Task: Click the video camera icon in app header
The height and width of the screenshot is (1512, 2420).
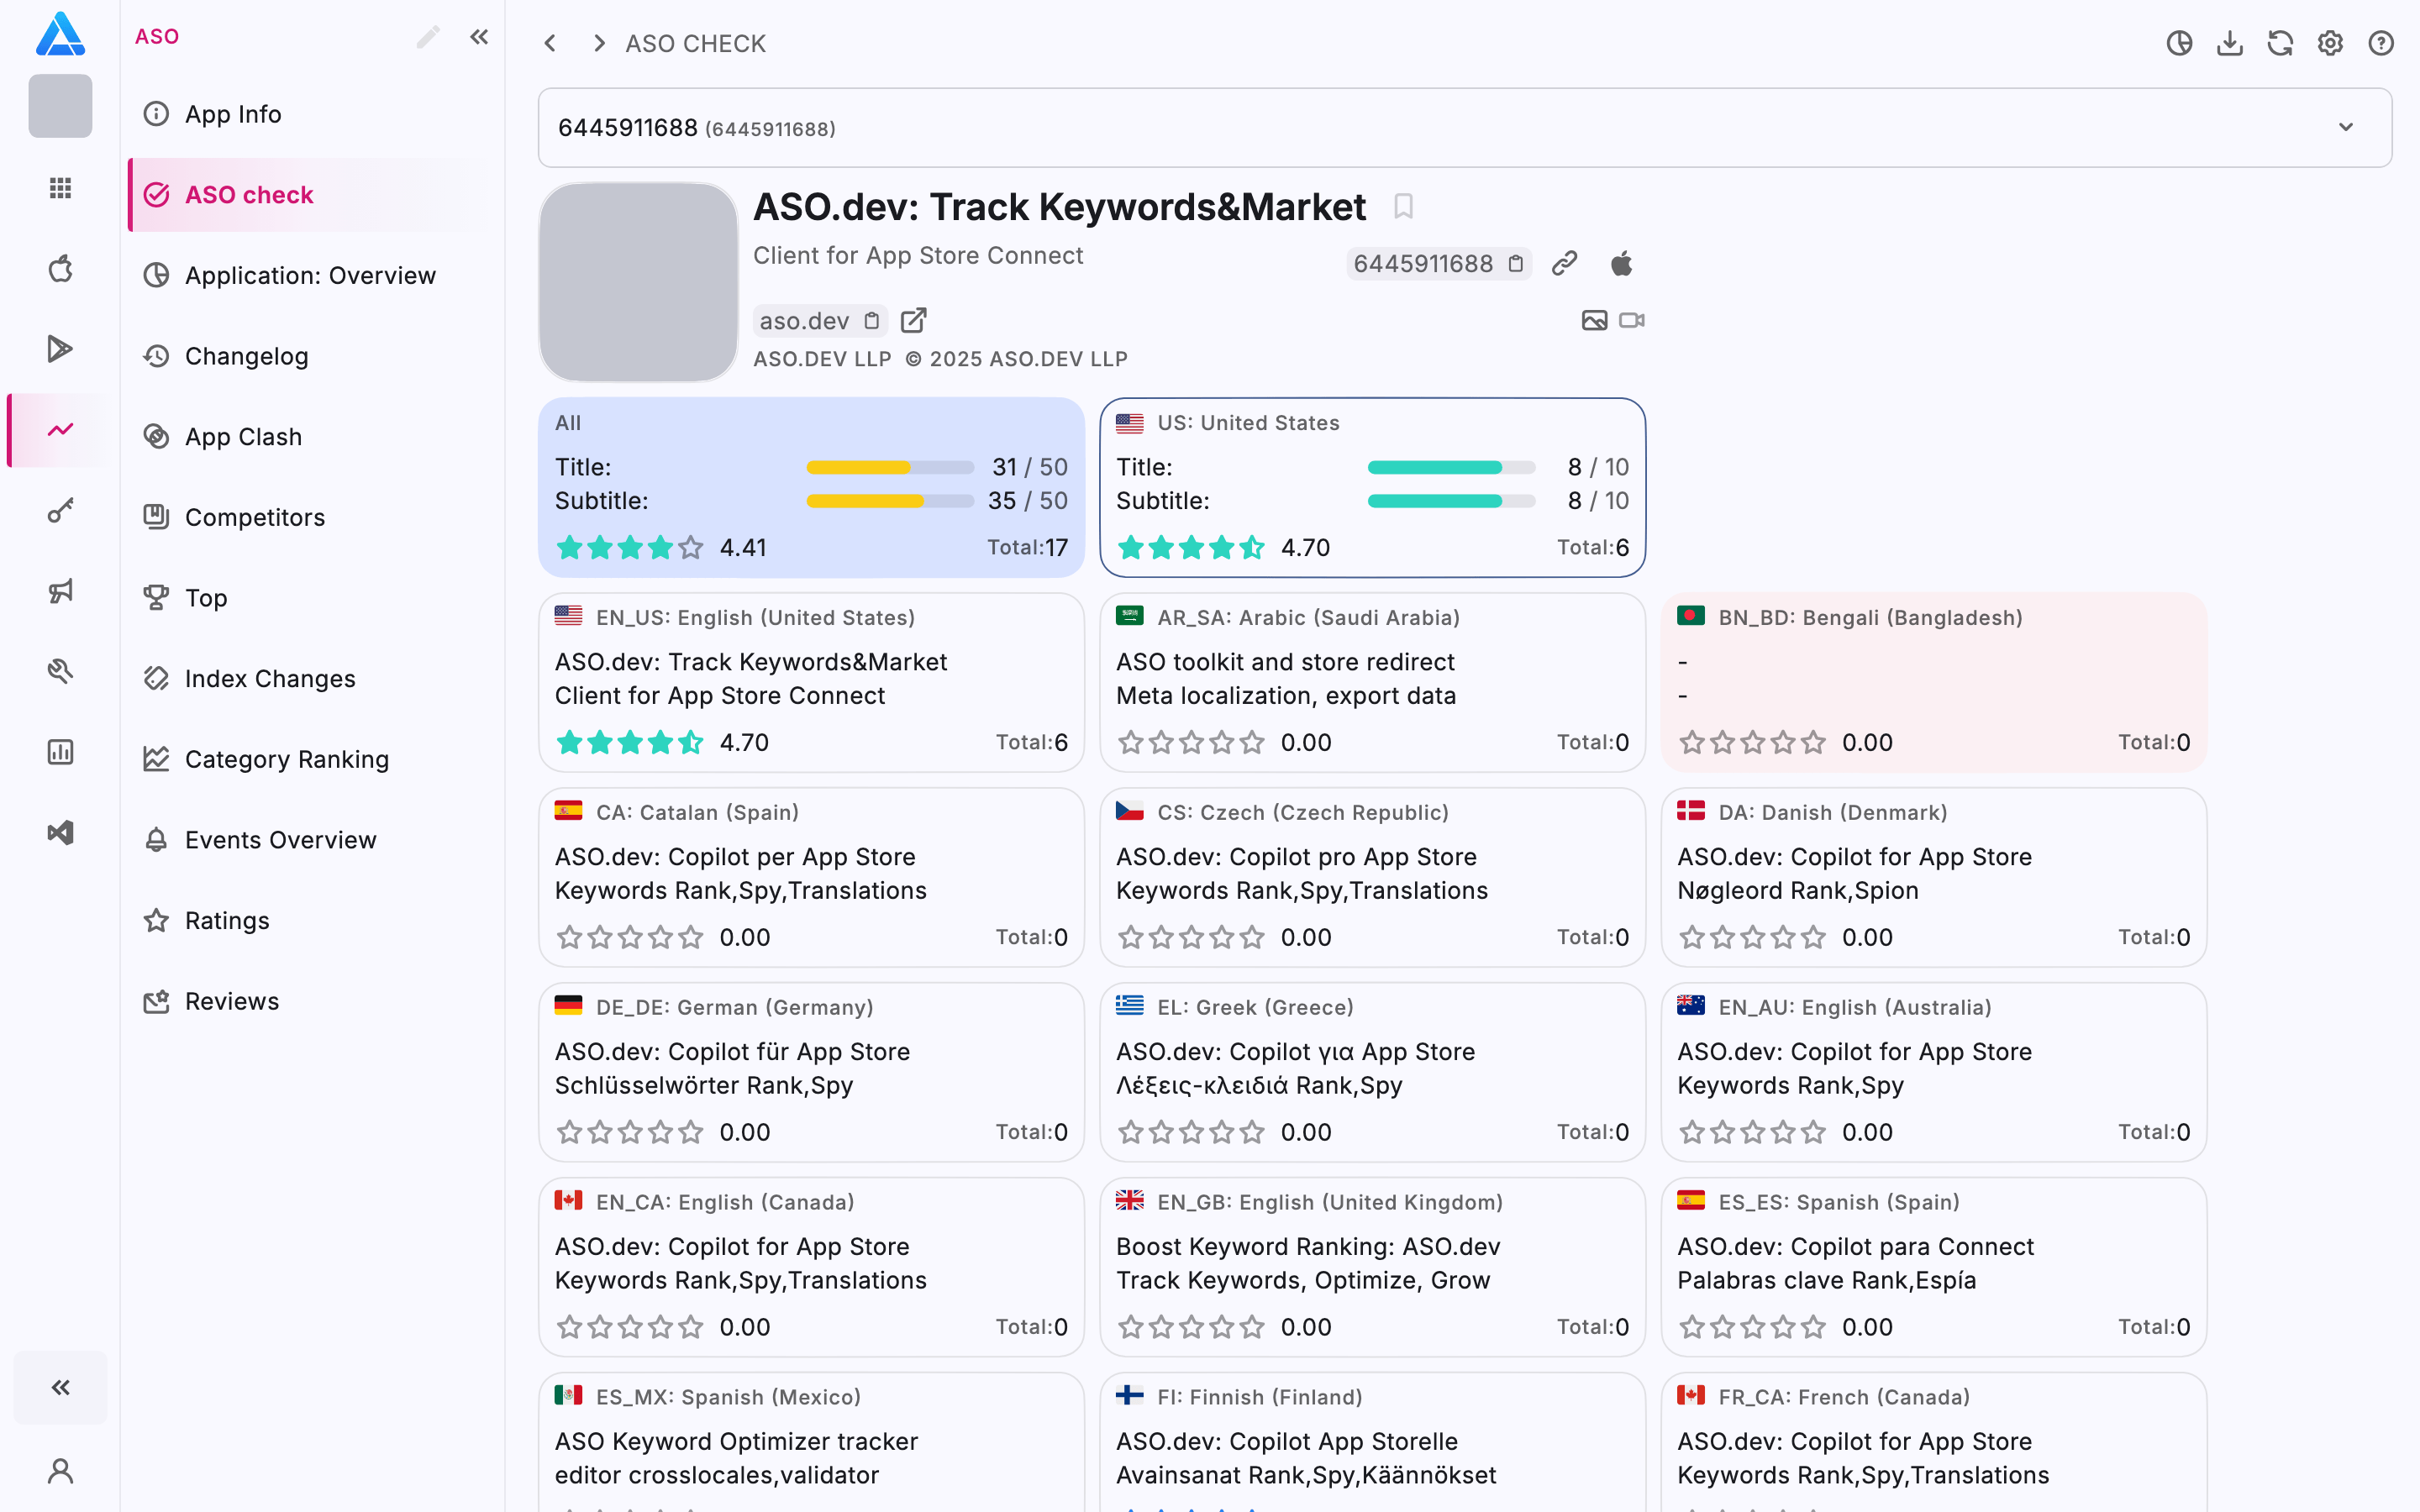Action: click(x=1632, y=320)
